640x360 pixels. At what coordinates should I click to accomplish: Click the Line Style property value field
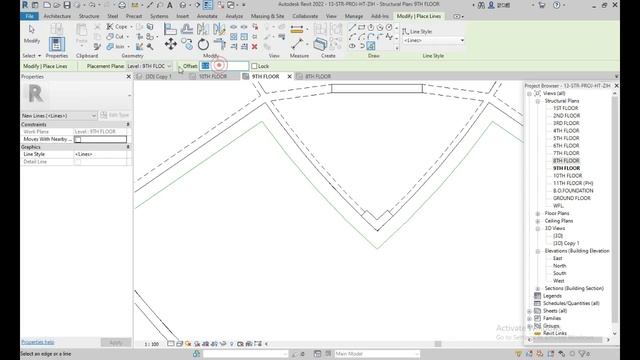click(x=100, y=154)
